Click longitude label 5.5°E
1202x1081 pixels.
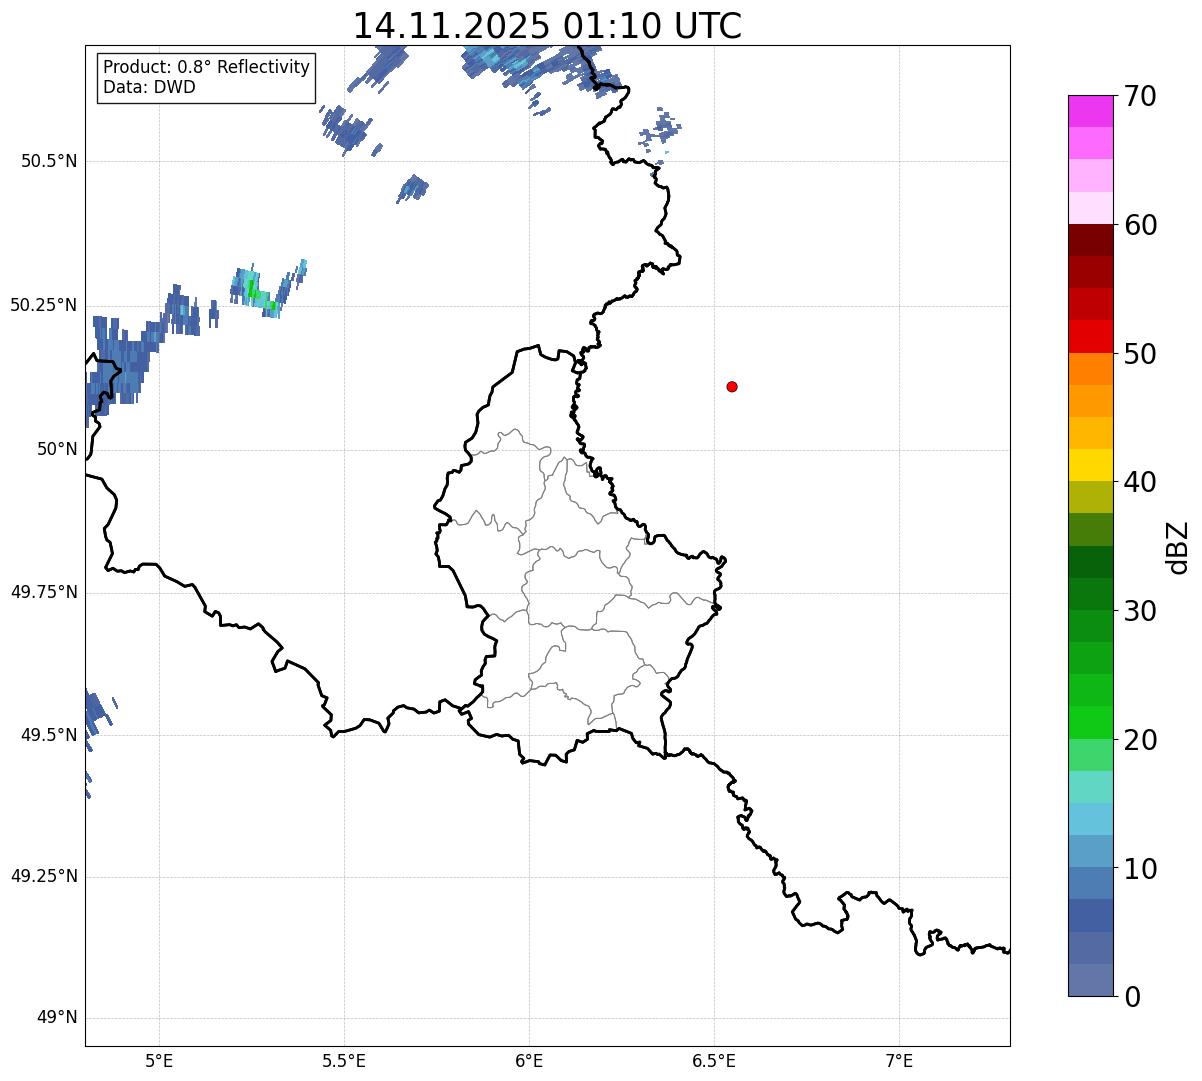coord(344,1061)
